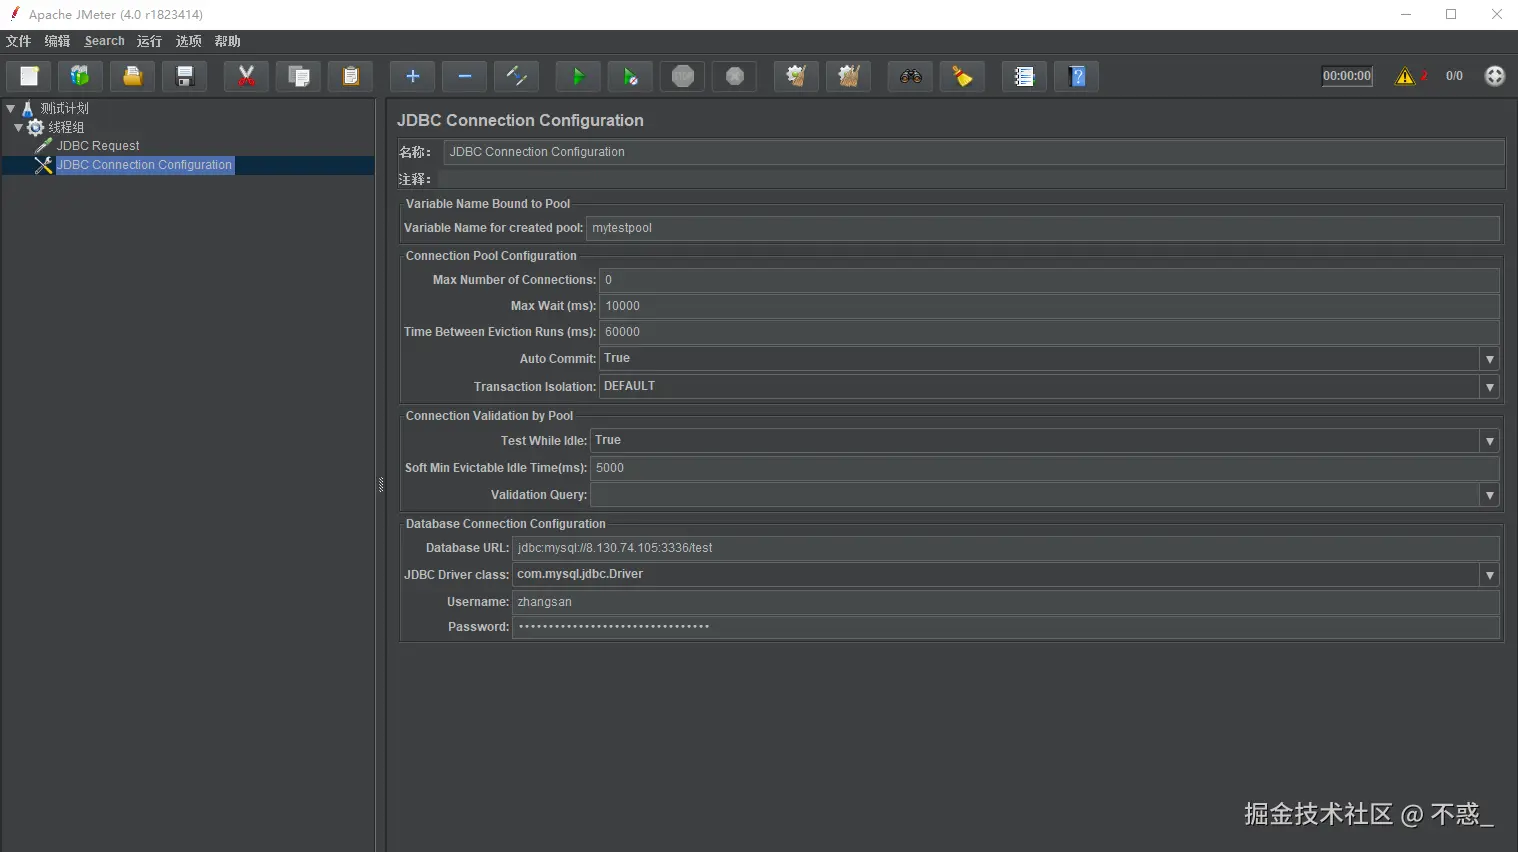Open the JDBC Driver class dropdown
Image resolution: width=1518 pixels, height=852 pixels.
(x=1490, y=575)
